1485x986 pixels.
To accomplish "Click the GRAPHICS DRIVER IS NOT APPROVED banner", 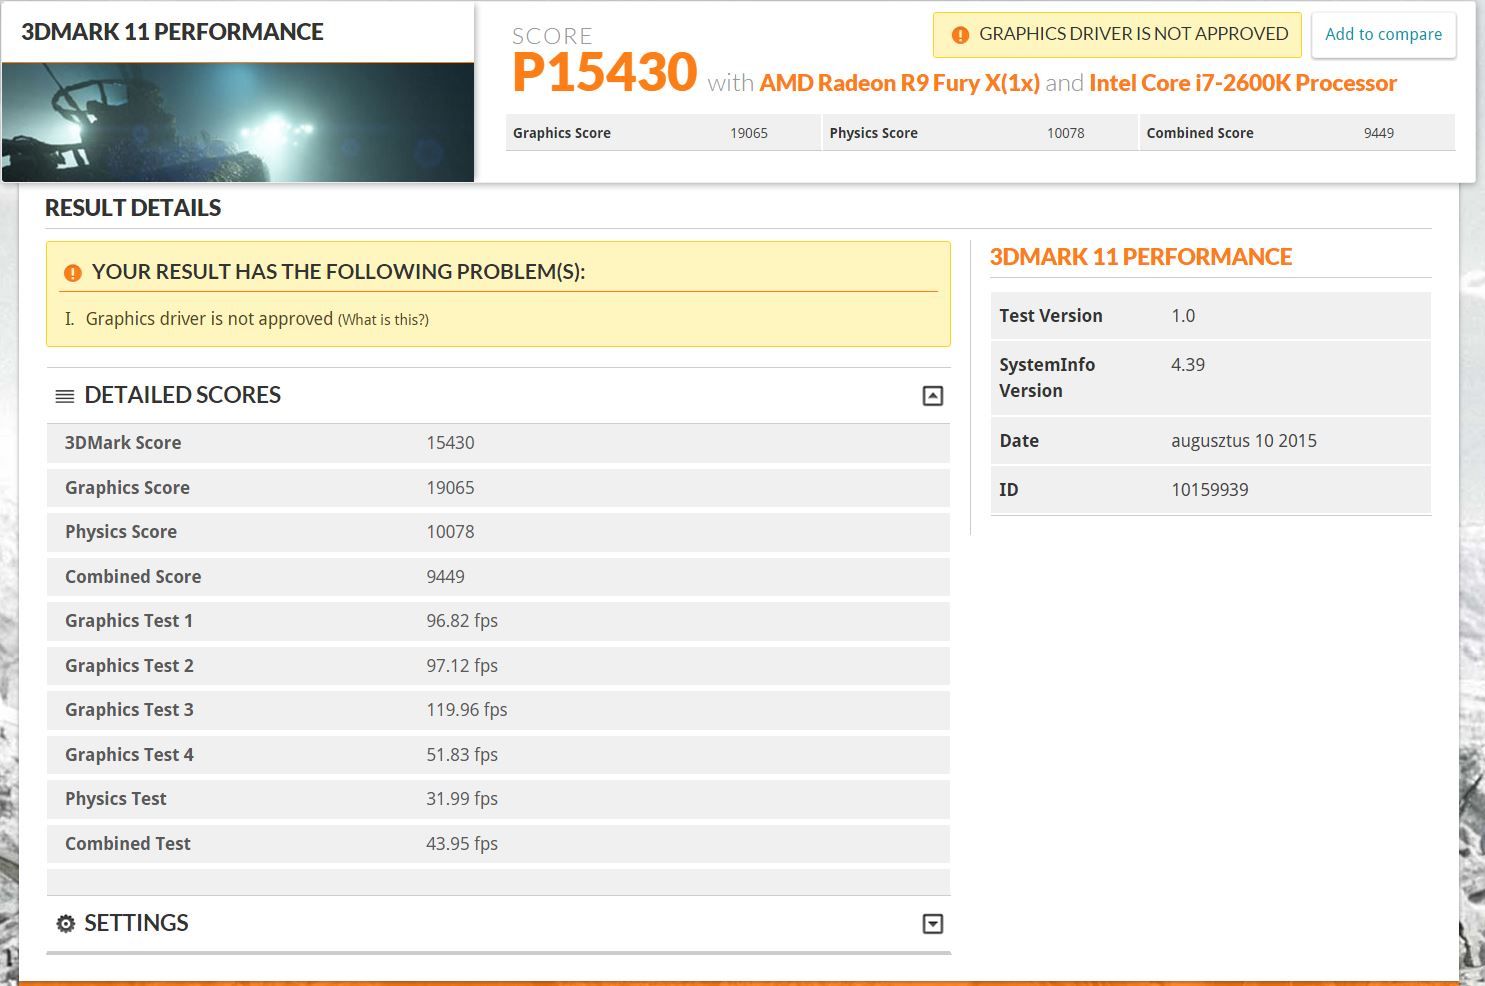I will 1117,35.
